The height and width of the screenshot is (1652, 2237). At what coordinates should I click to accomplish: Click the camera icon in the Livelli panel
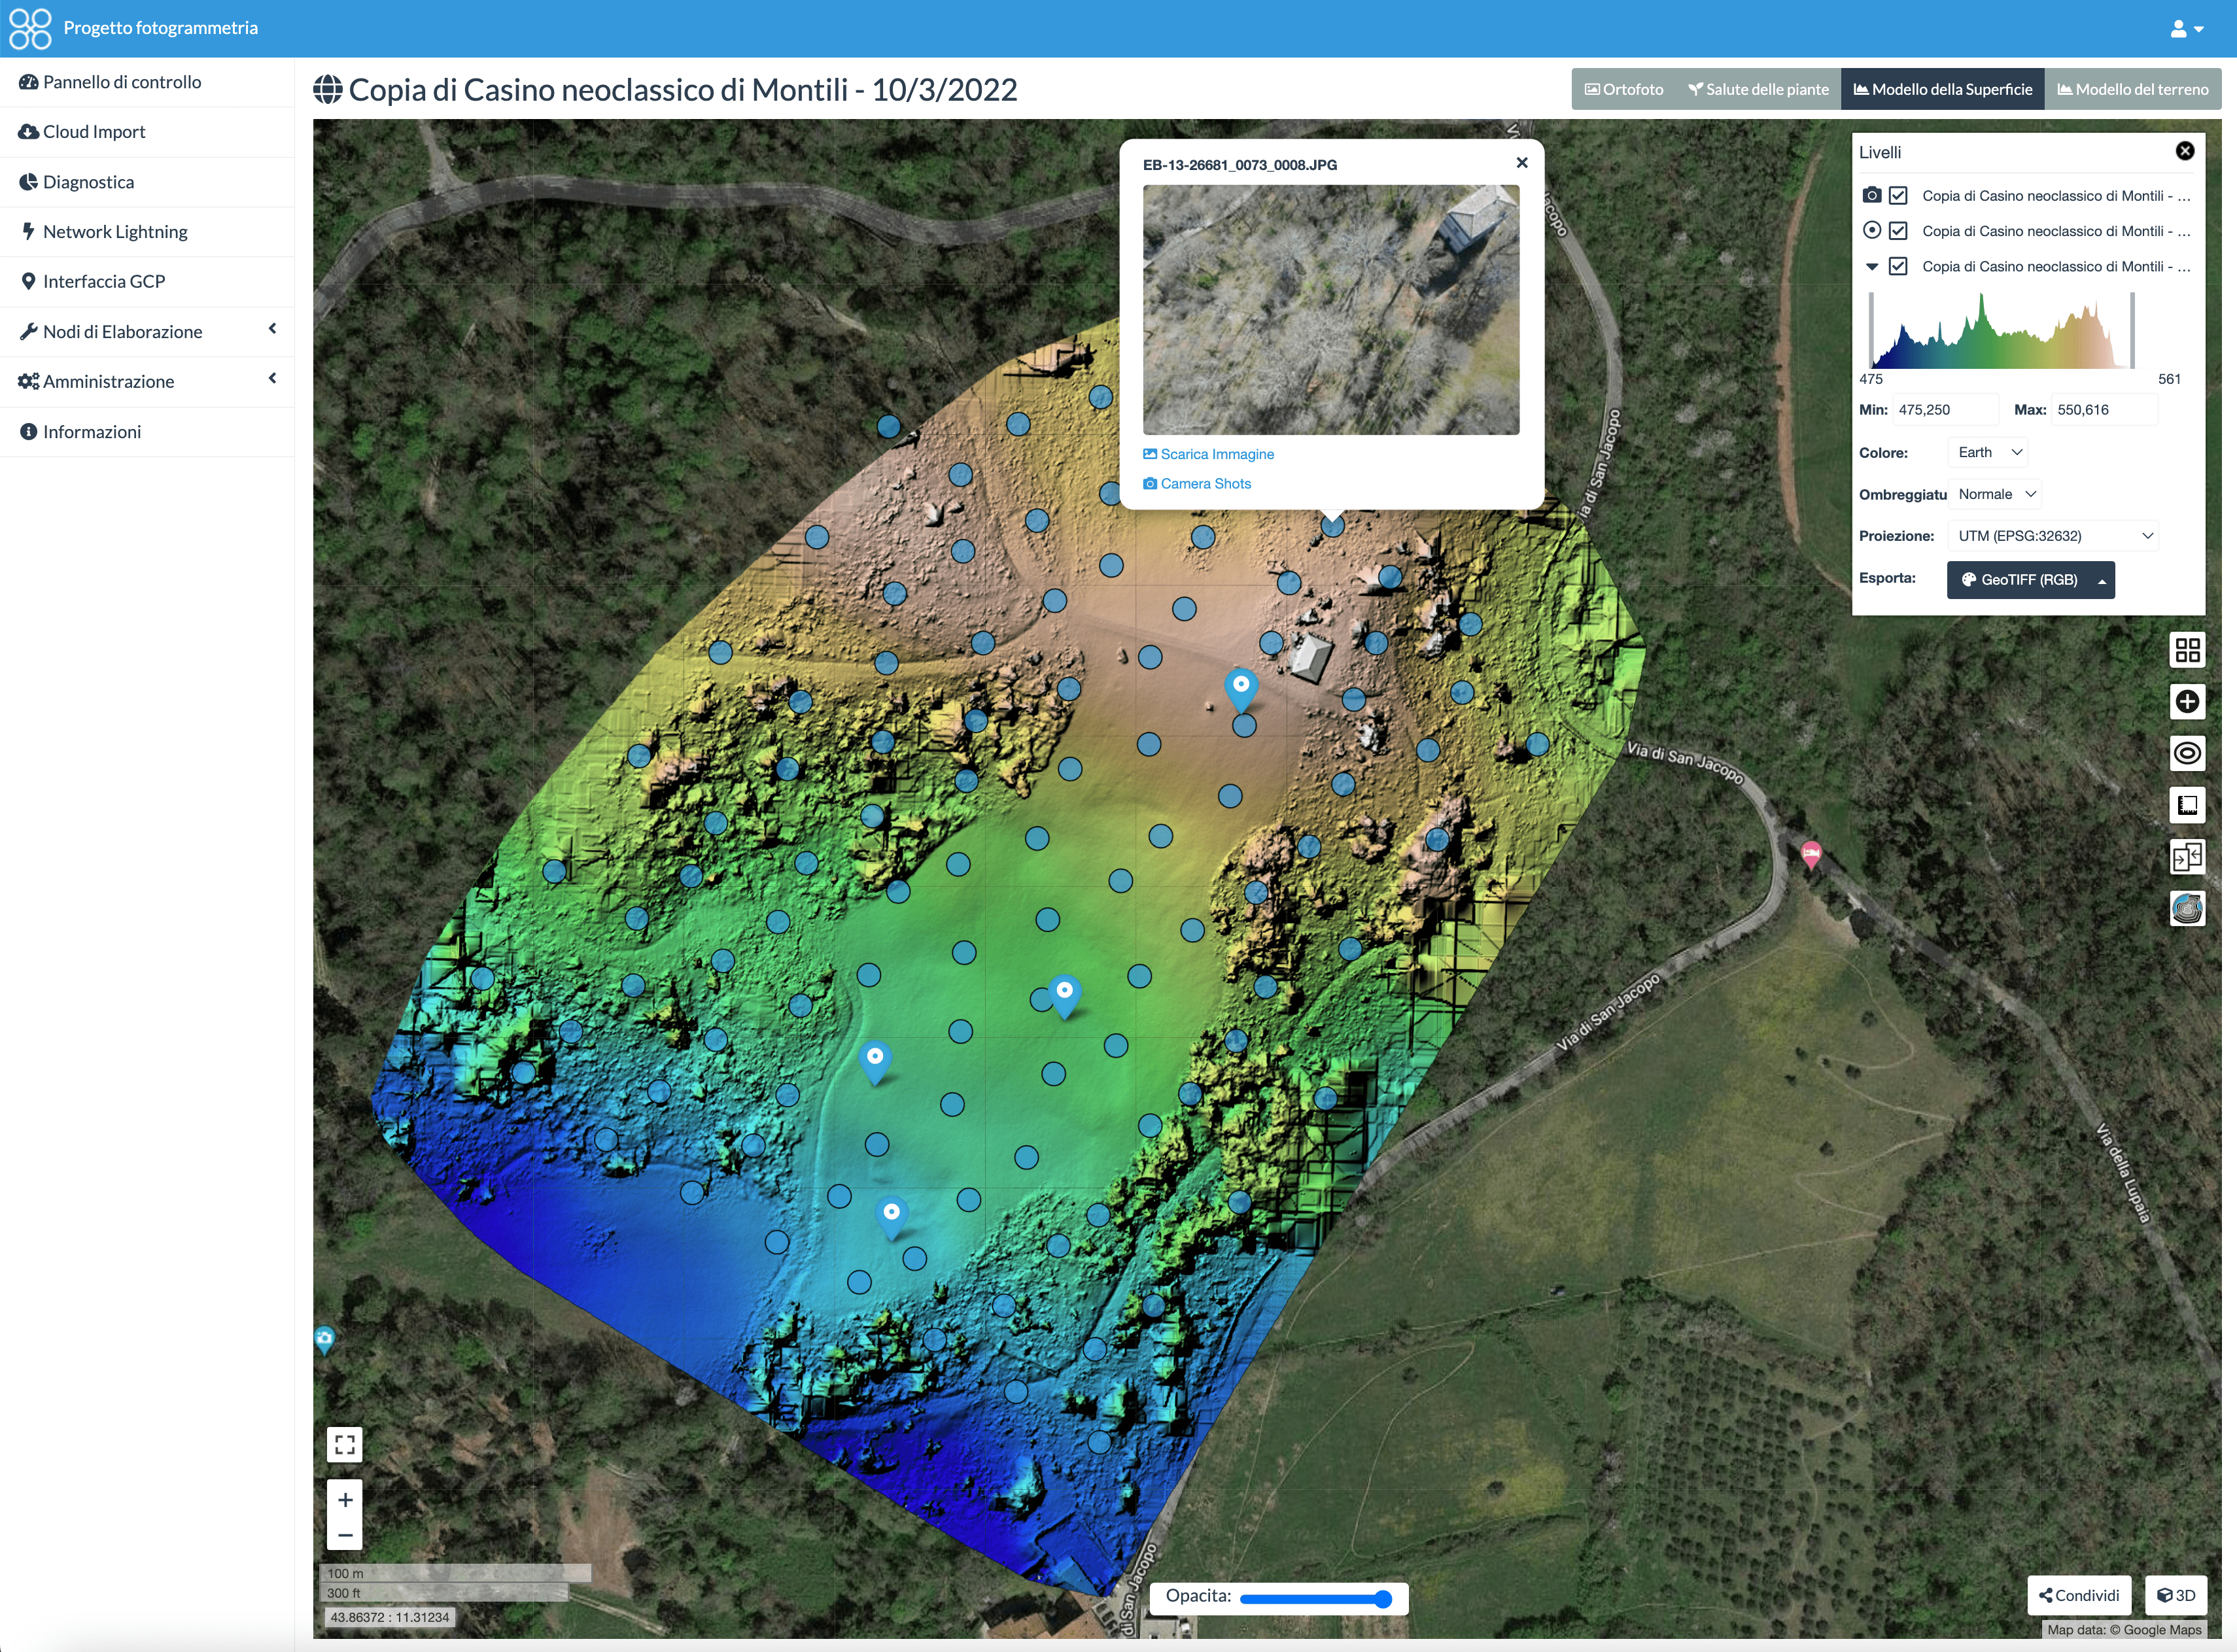(x=1872, y=195)
